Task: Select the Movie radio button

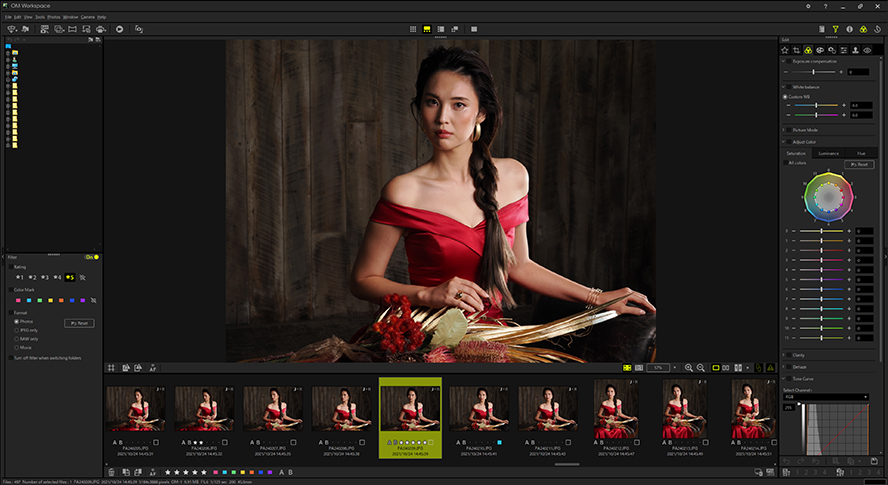Action: pos(16,347)
